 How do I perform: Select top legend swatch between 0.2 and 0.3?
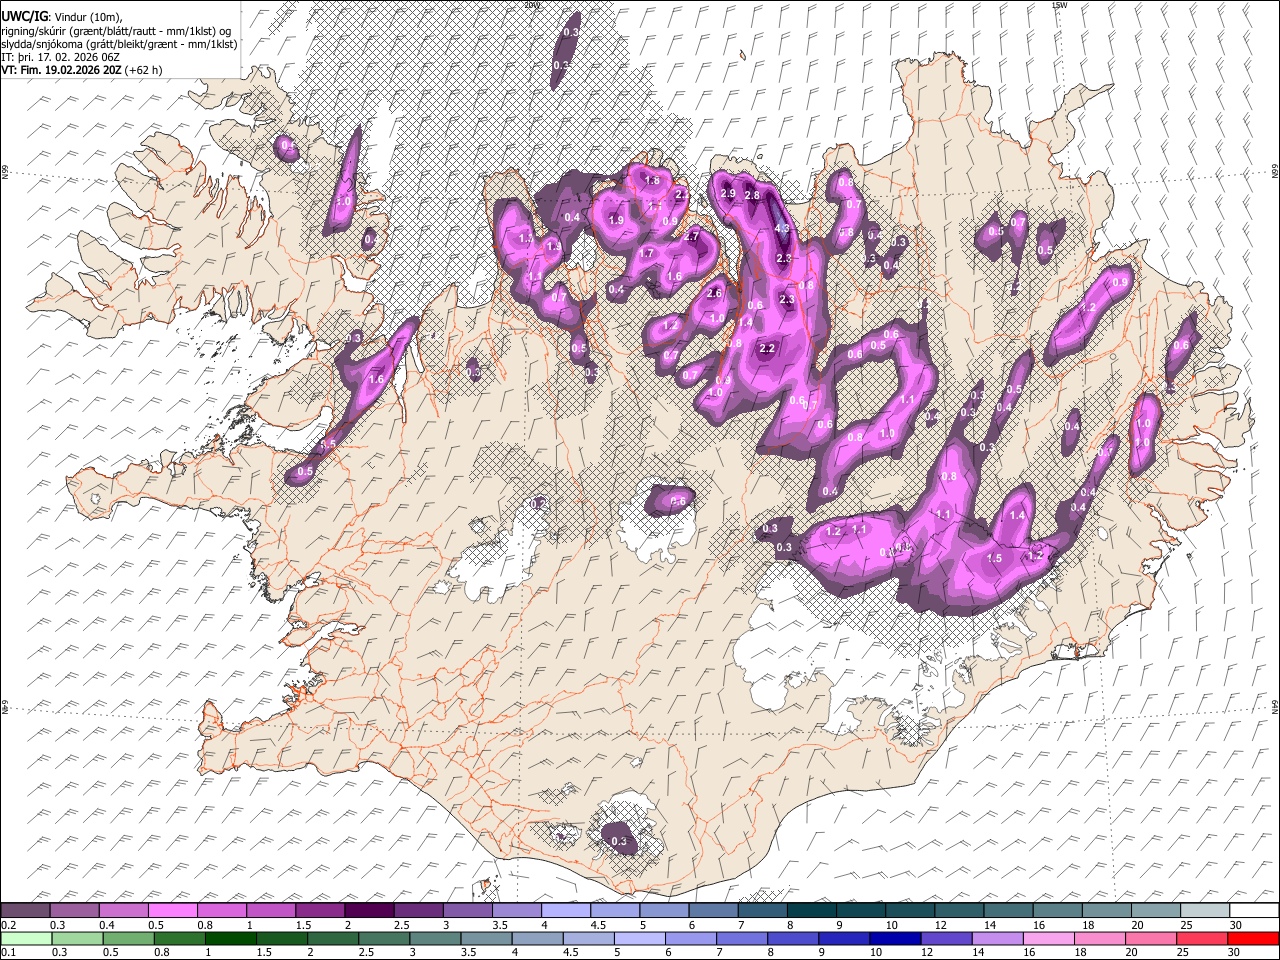pyautogui.click(x=25, y=910)
